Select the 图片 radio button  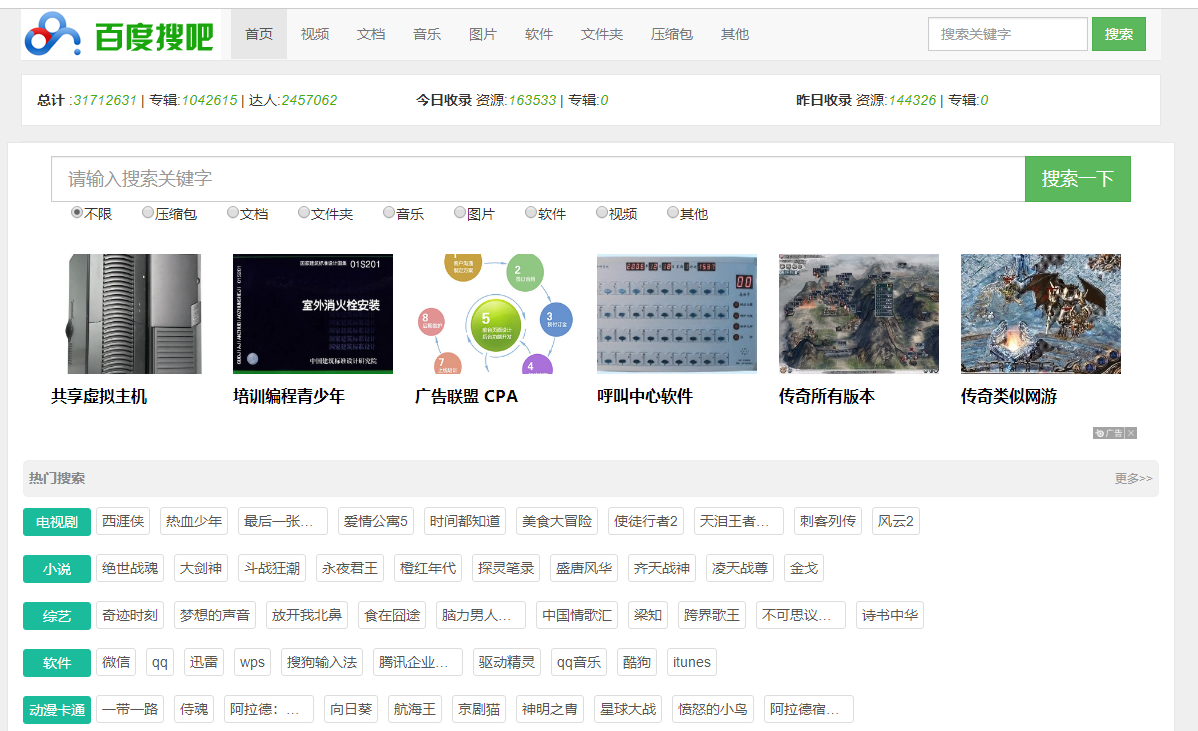460,212
